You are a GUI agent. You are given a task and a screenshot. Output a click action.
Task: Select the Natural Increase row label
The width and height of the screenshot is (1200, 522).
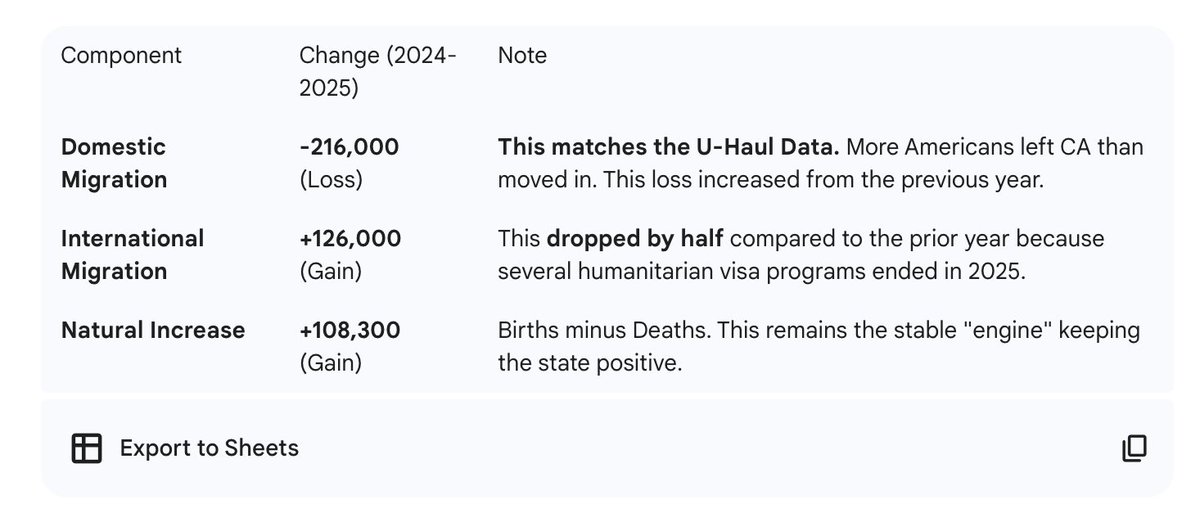coord(153,329)
